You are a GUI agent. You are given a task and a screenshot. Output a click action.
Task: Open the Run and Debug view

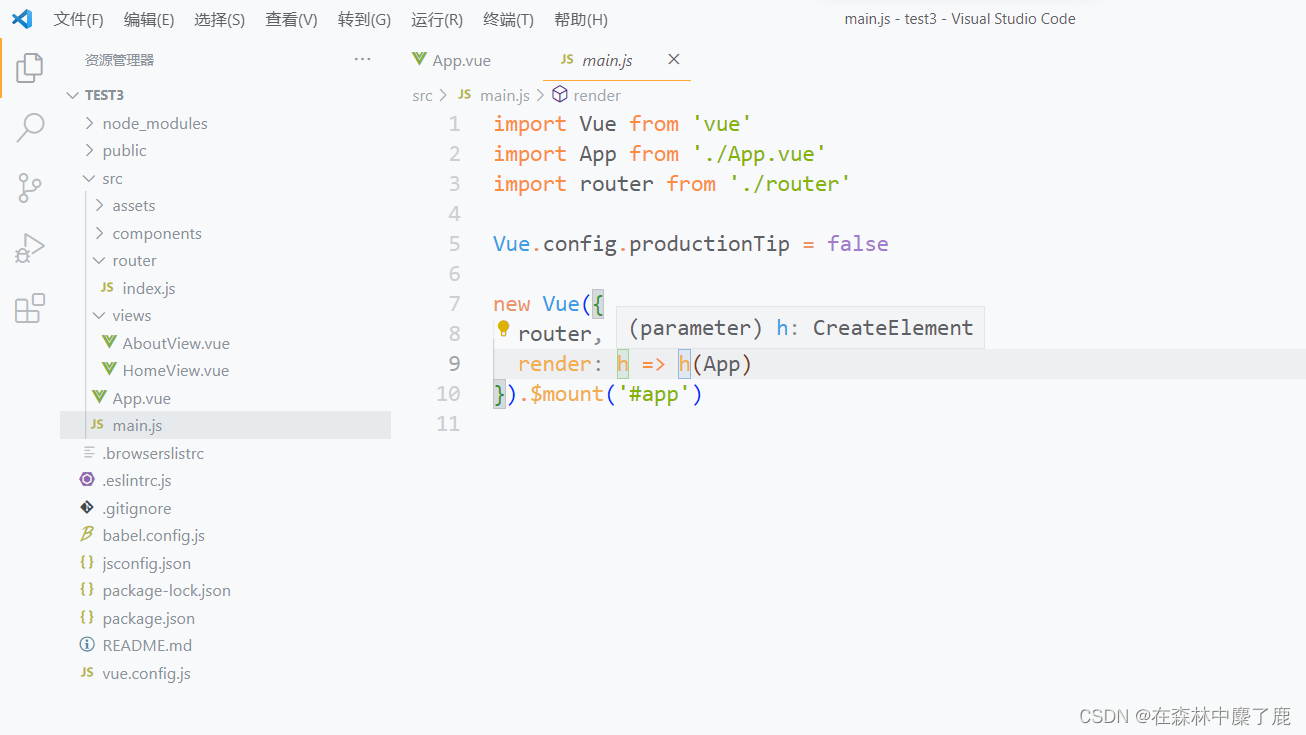point(30,248)
